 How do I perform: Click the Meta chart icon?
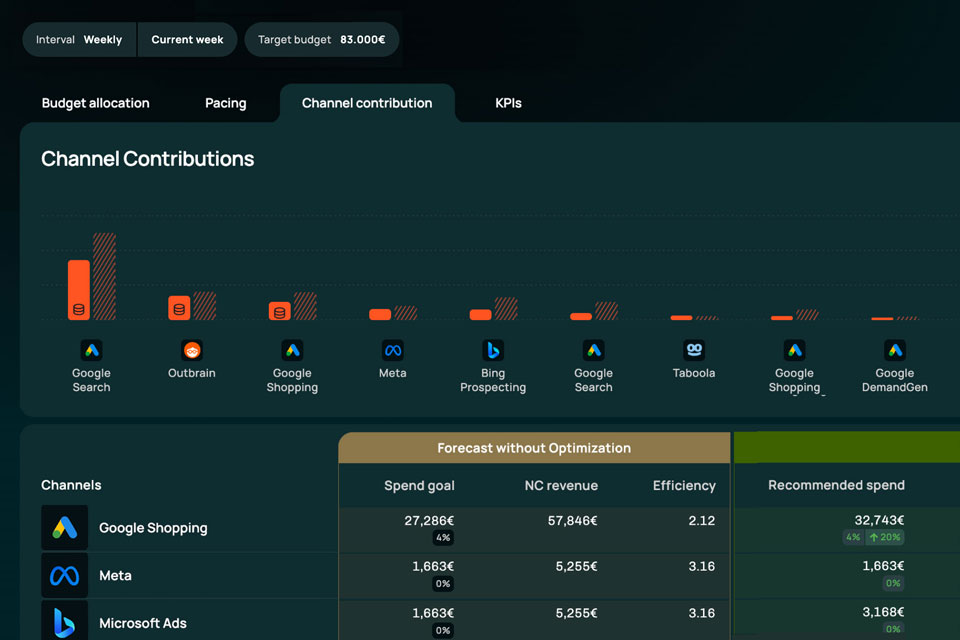tap(392, 350)
